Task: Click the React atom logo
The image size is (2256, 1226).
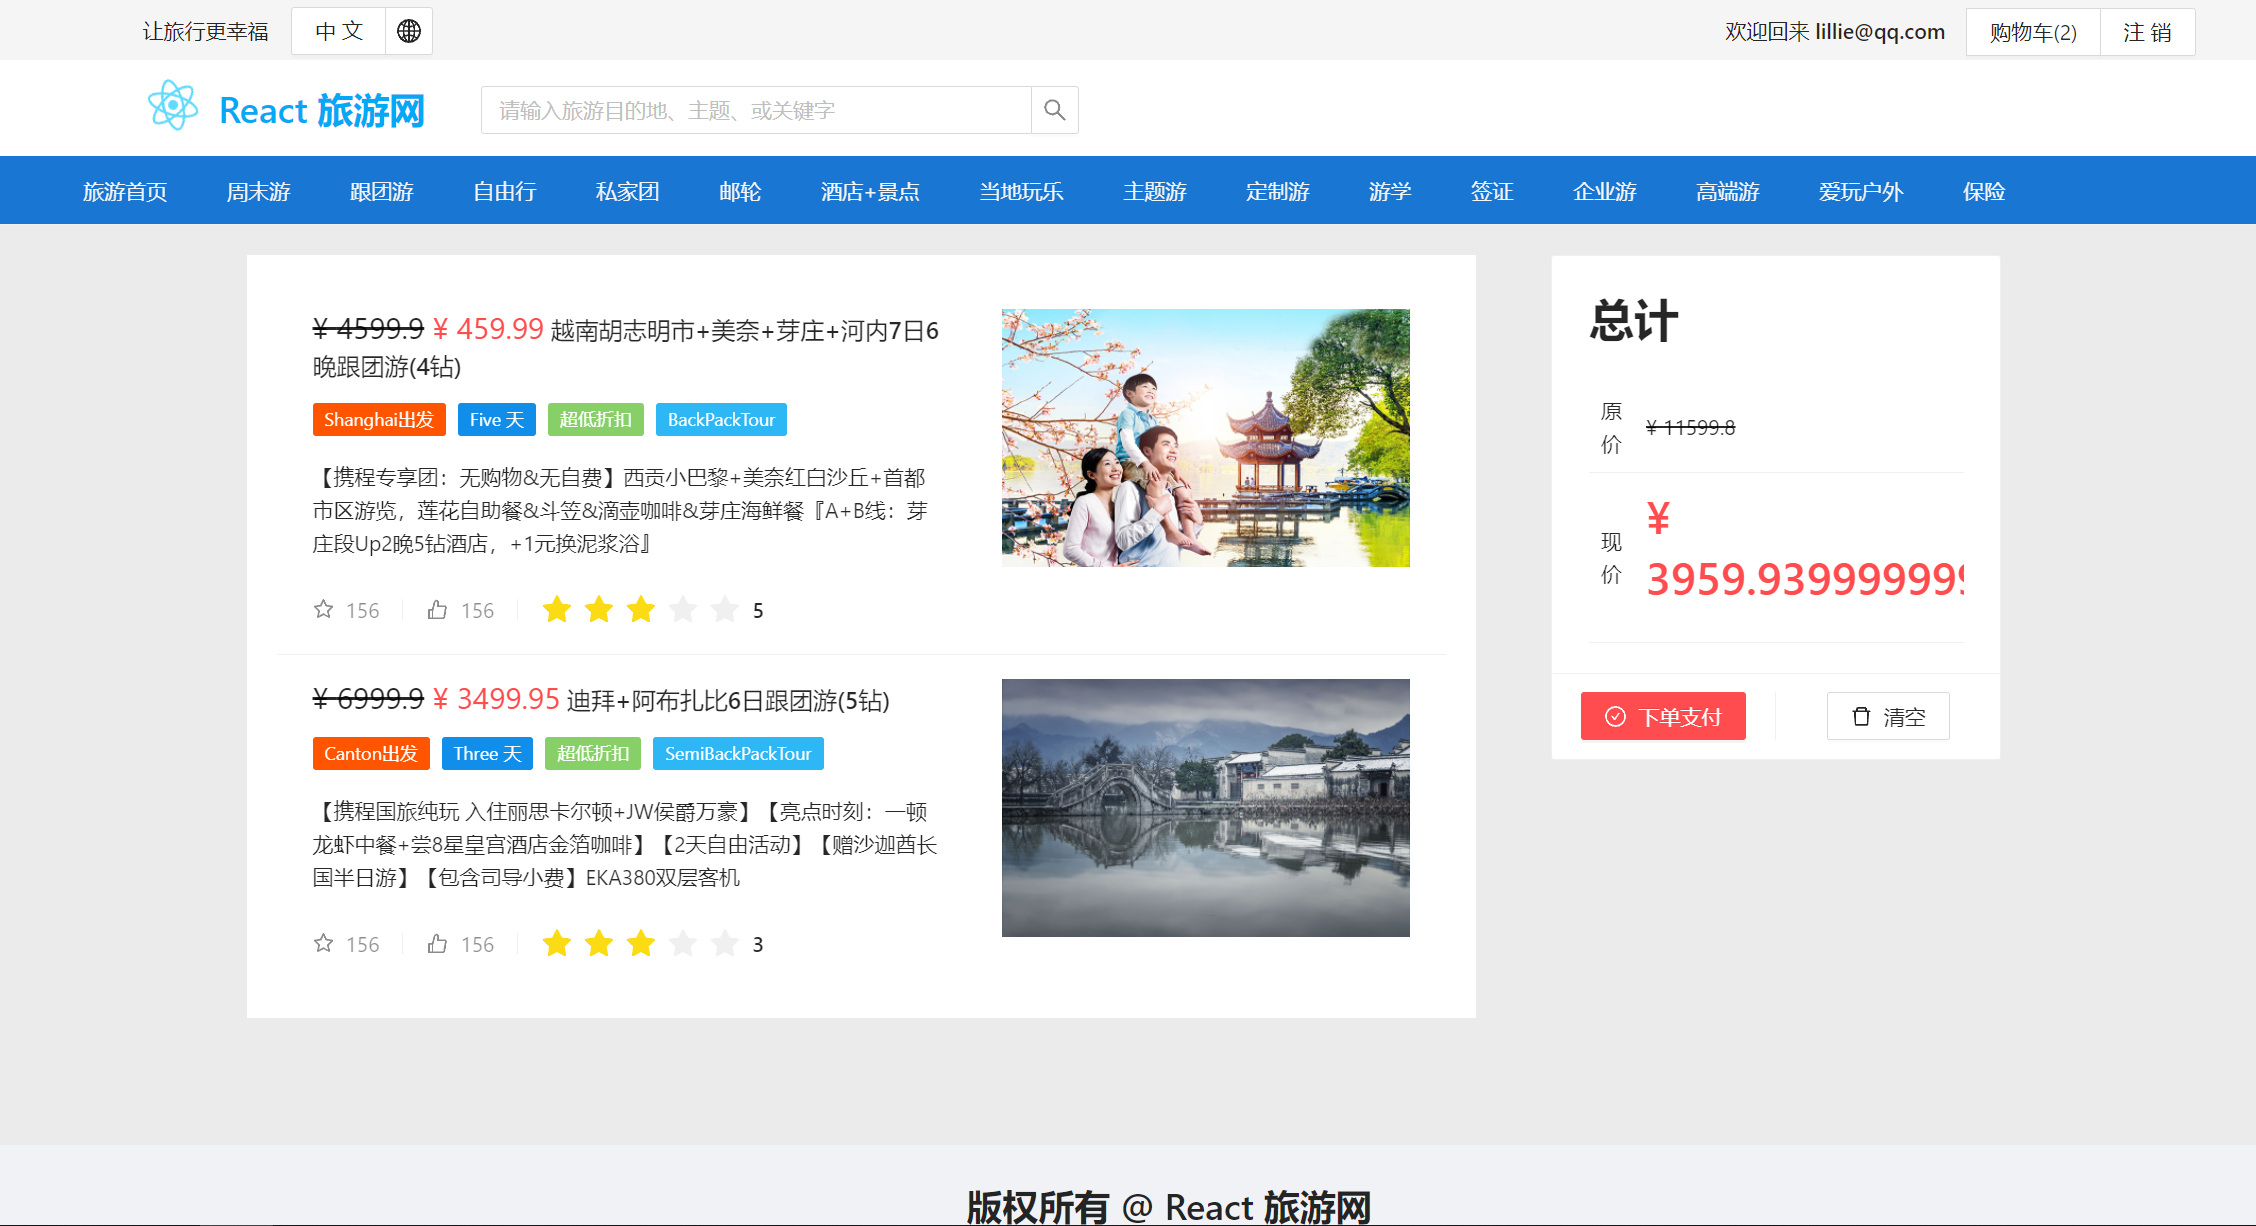Action: tap(173, 106)
